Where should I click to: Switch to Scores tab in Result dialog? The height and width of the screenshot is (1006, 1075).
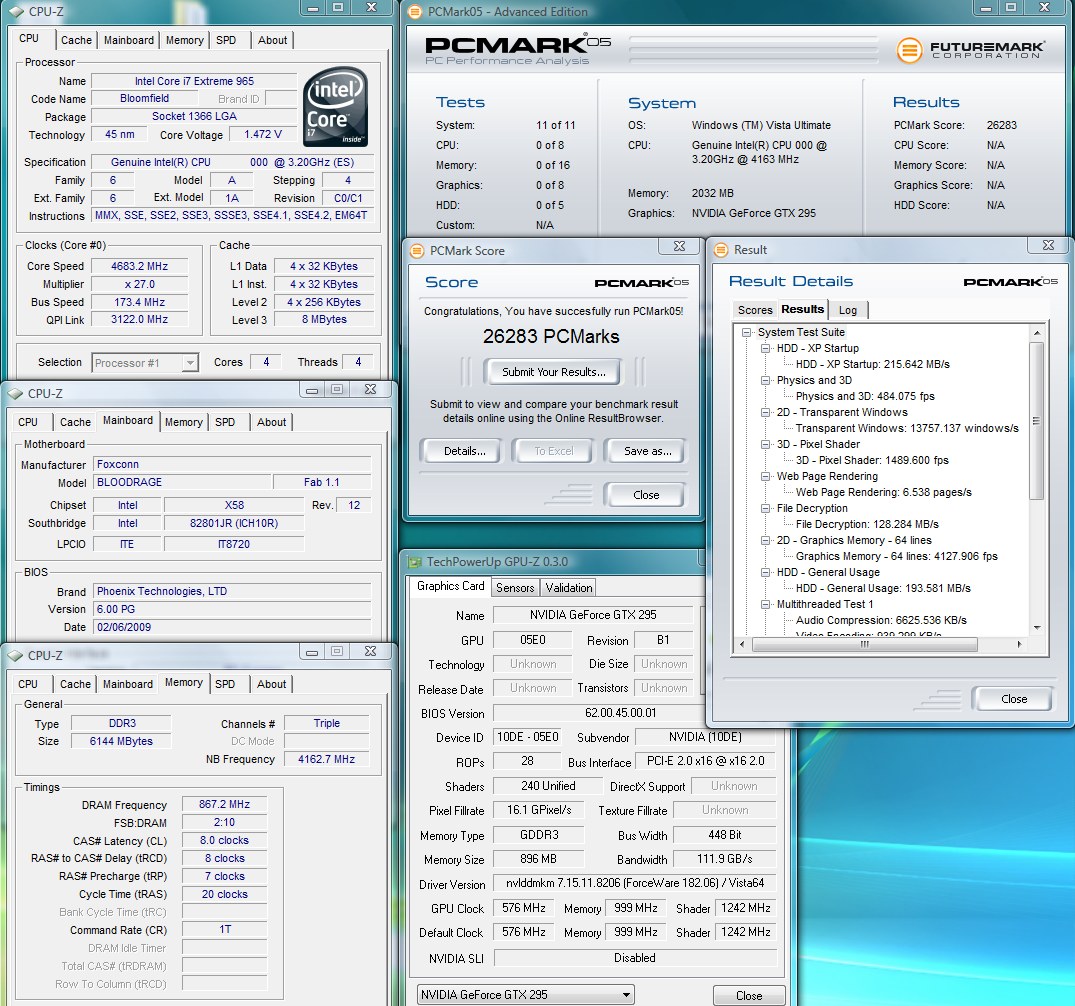coord(755,310)
